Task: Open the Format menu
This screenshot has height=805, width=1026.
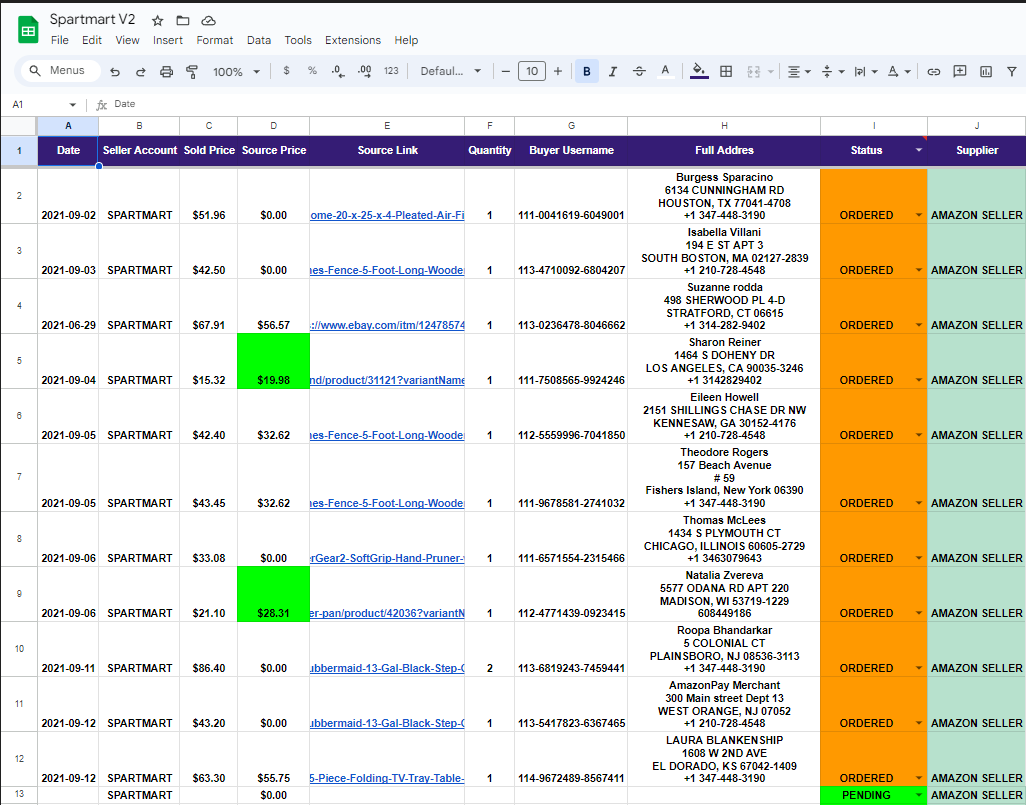Action: [215, 40]
